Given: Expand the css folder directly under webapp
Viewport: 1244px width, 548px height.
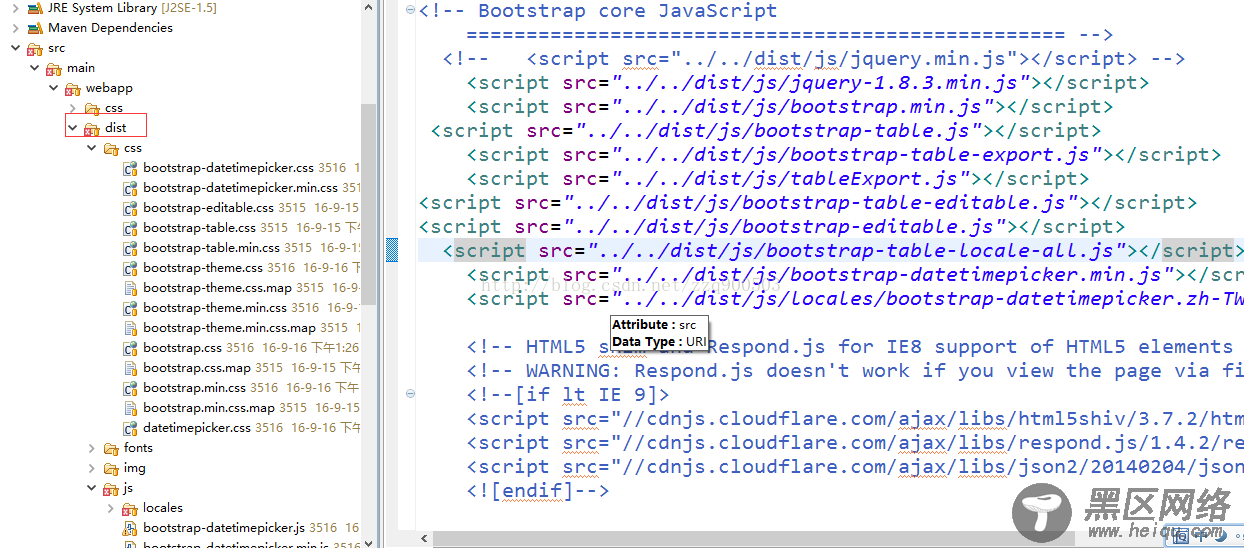Looking at the screenshot, I should click(72, 108).
